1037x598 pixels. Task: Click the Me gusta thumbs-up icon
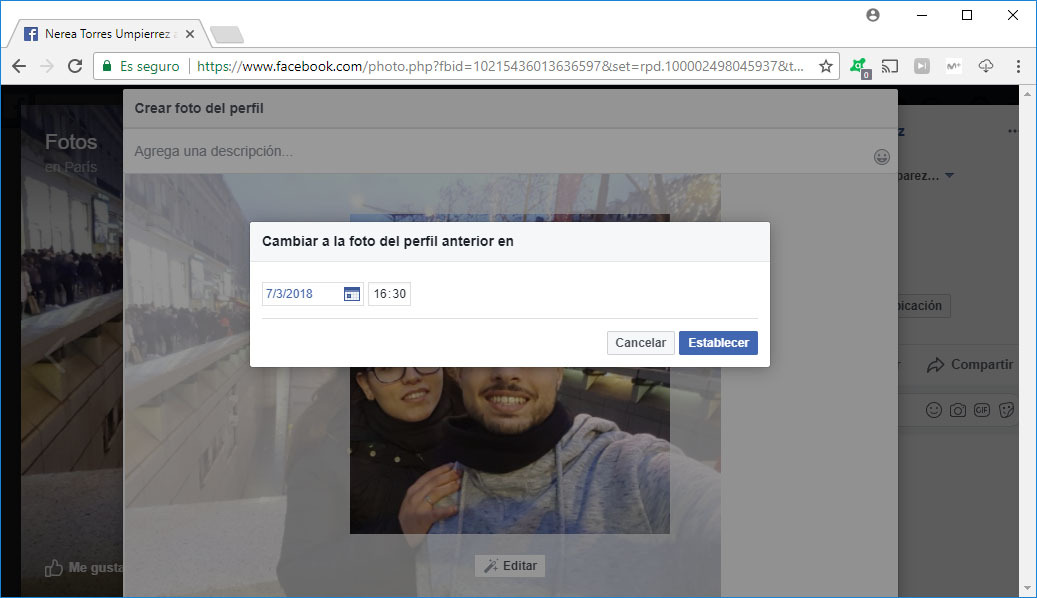(55, 566)
